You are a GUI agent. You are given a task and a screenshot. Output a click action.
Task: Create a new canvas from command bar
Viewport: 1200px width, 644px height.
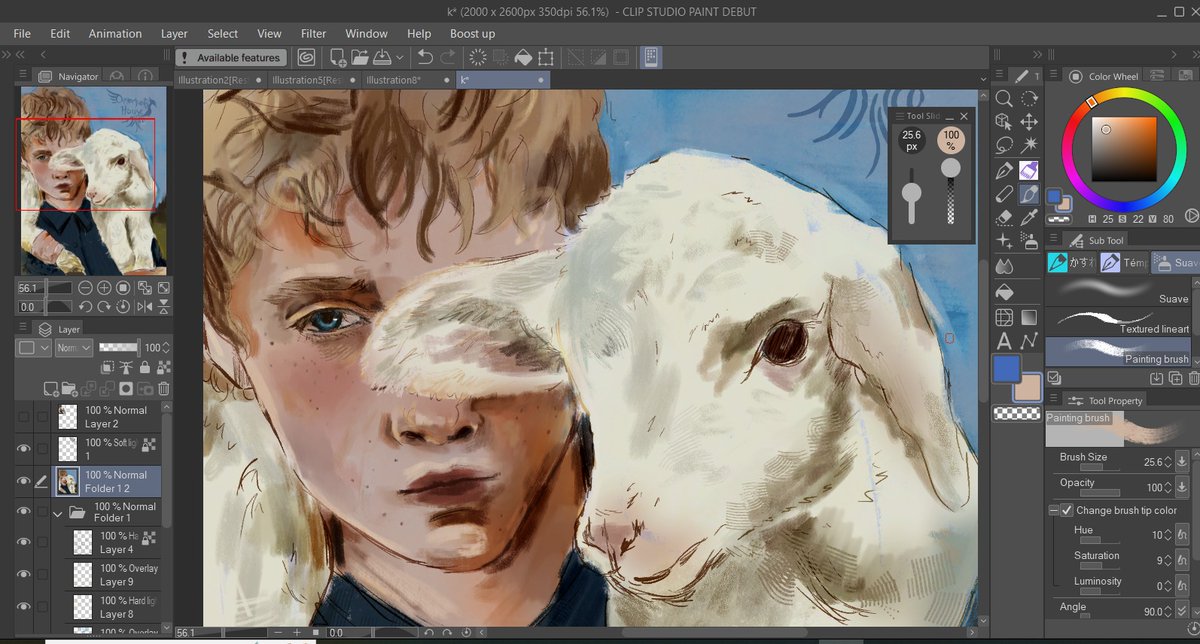pos(338,57)
